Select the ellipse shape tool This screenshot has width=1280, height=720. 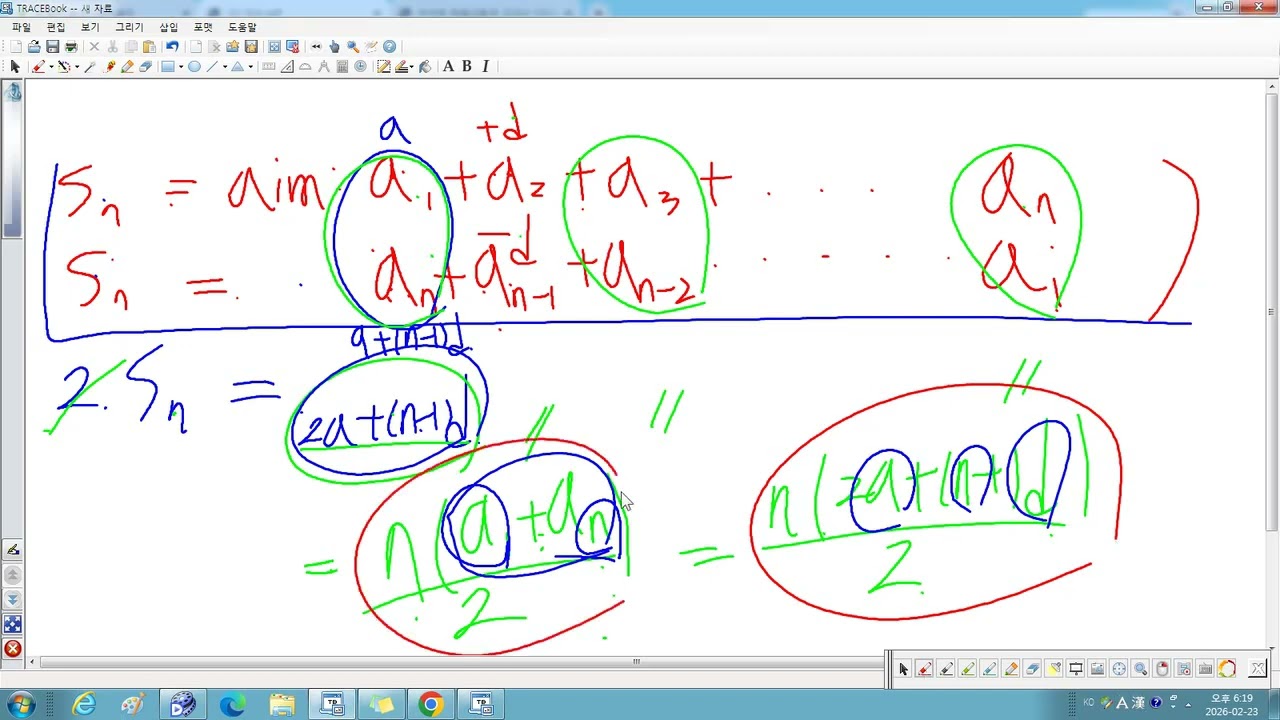tap(194, 67)
